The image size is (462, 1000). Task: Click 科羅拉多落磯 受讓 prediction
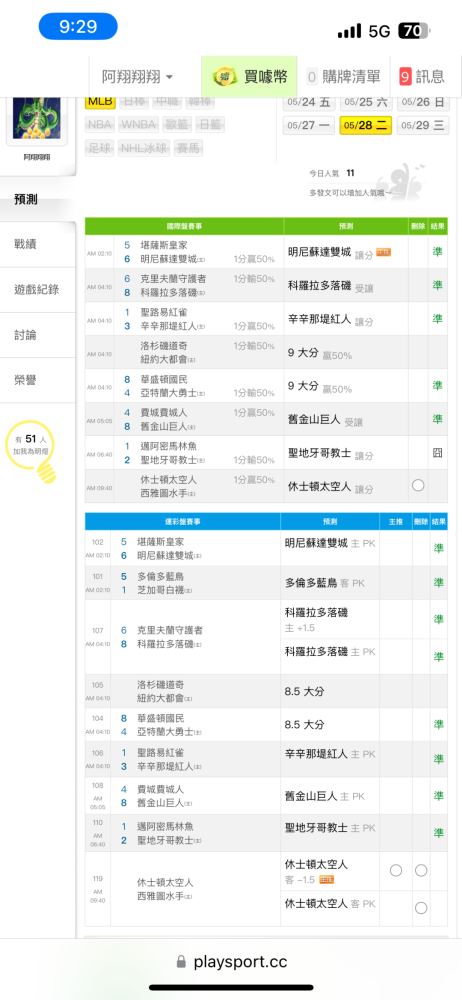[331, 286]
